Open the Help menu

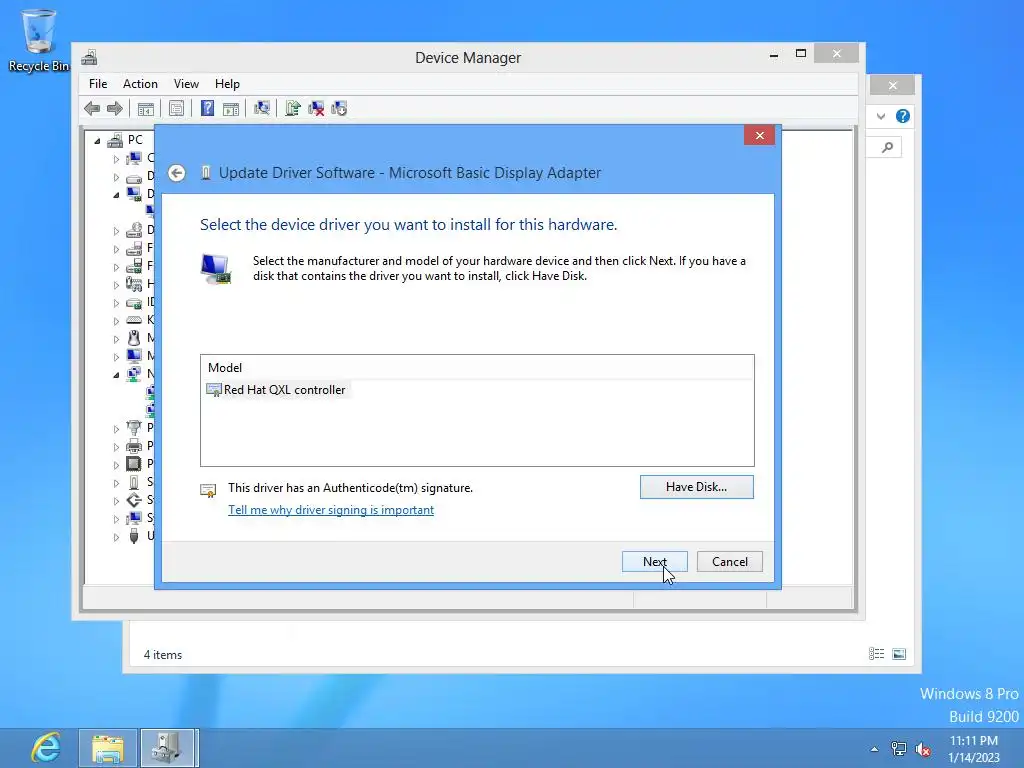tap(227, 84)
